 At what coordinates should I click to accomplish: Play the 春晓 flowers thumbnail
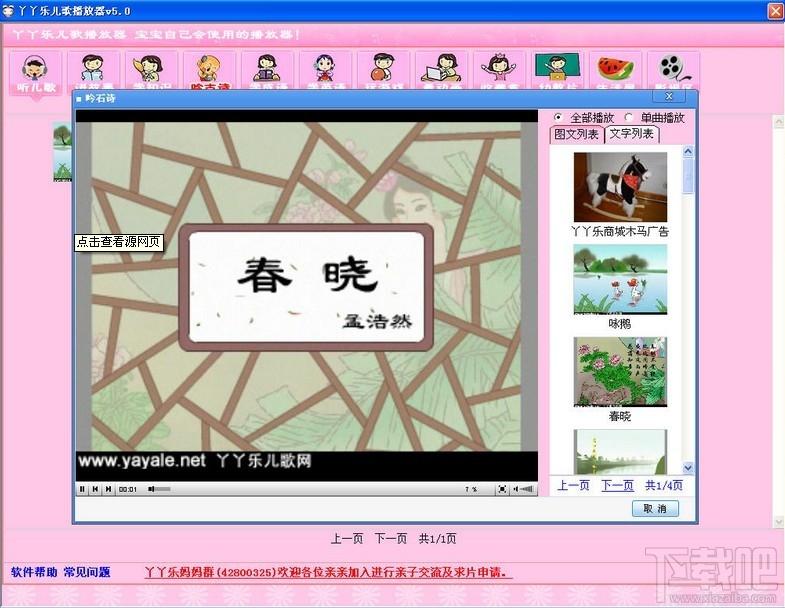pyautogui.click(x=620, y=372)
